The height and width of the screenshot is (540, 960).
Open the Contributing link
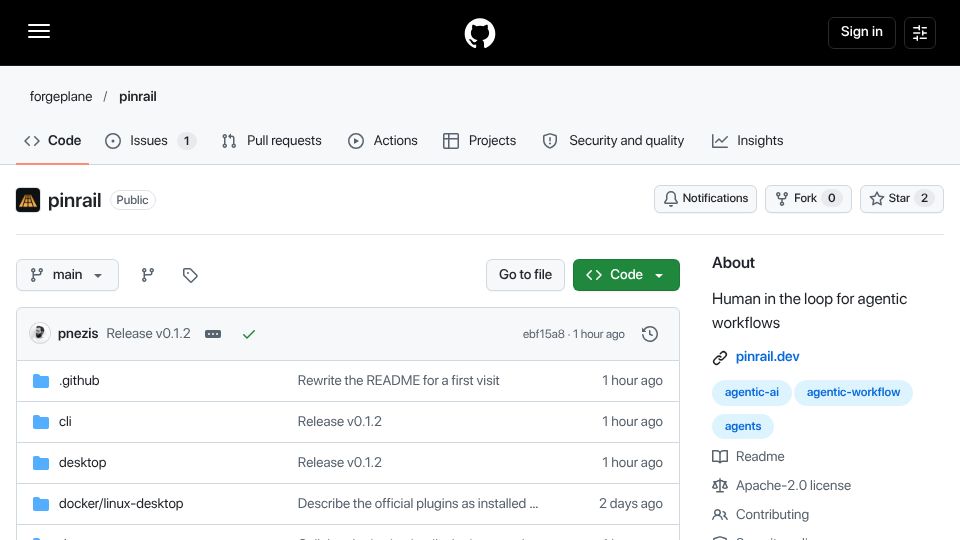(x=772, y=515)
